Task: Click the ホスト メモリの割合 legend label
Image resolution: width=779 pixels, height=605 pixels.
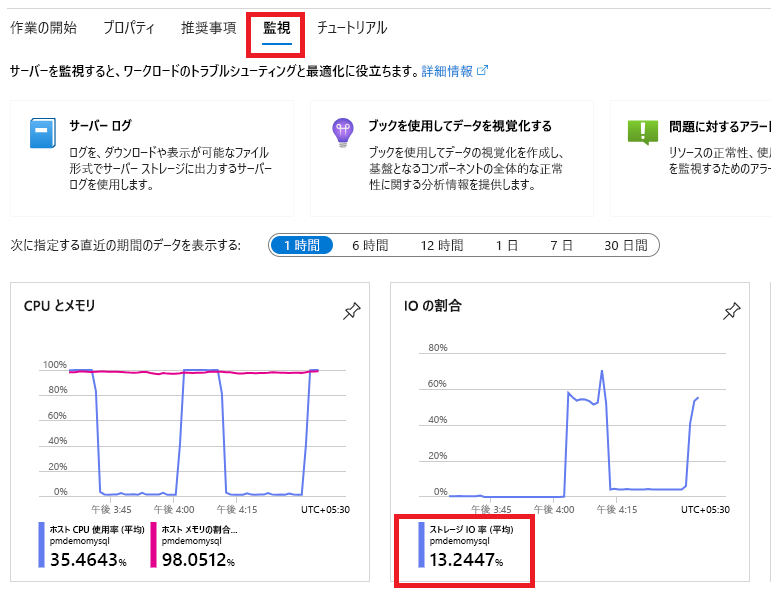Action: pos(200,530)
